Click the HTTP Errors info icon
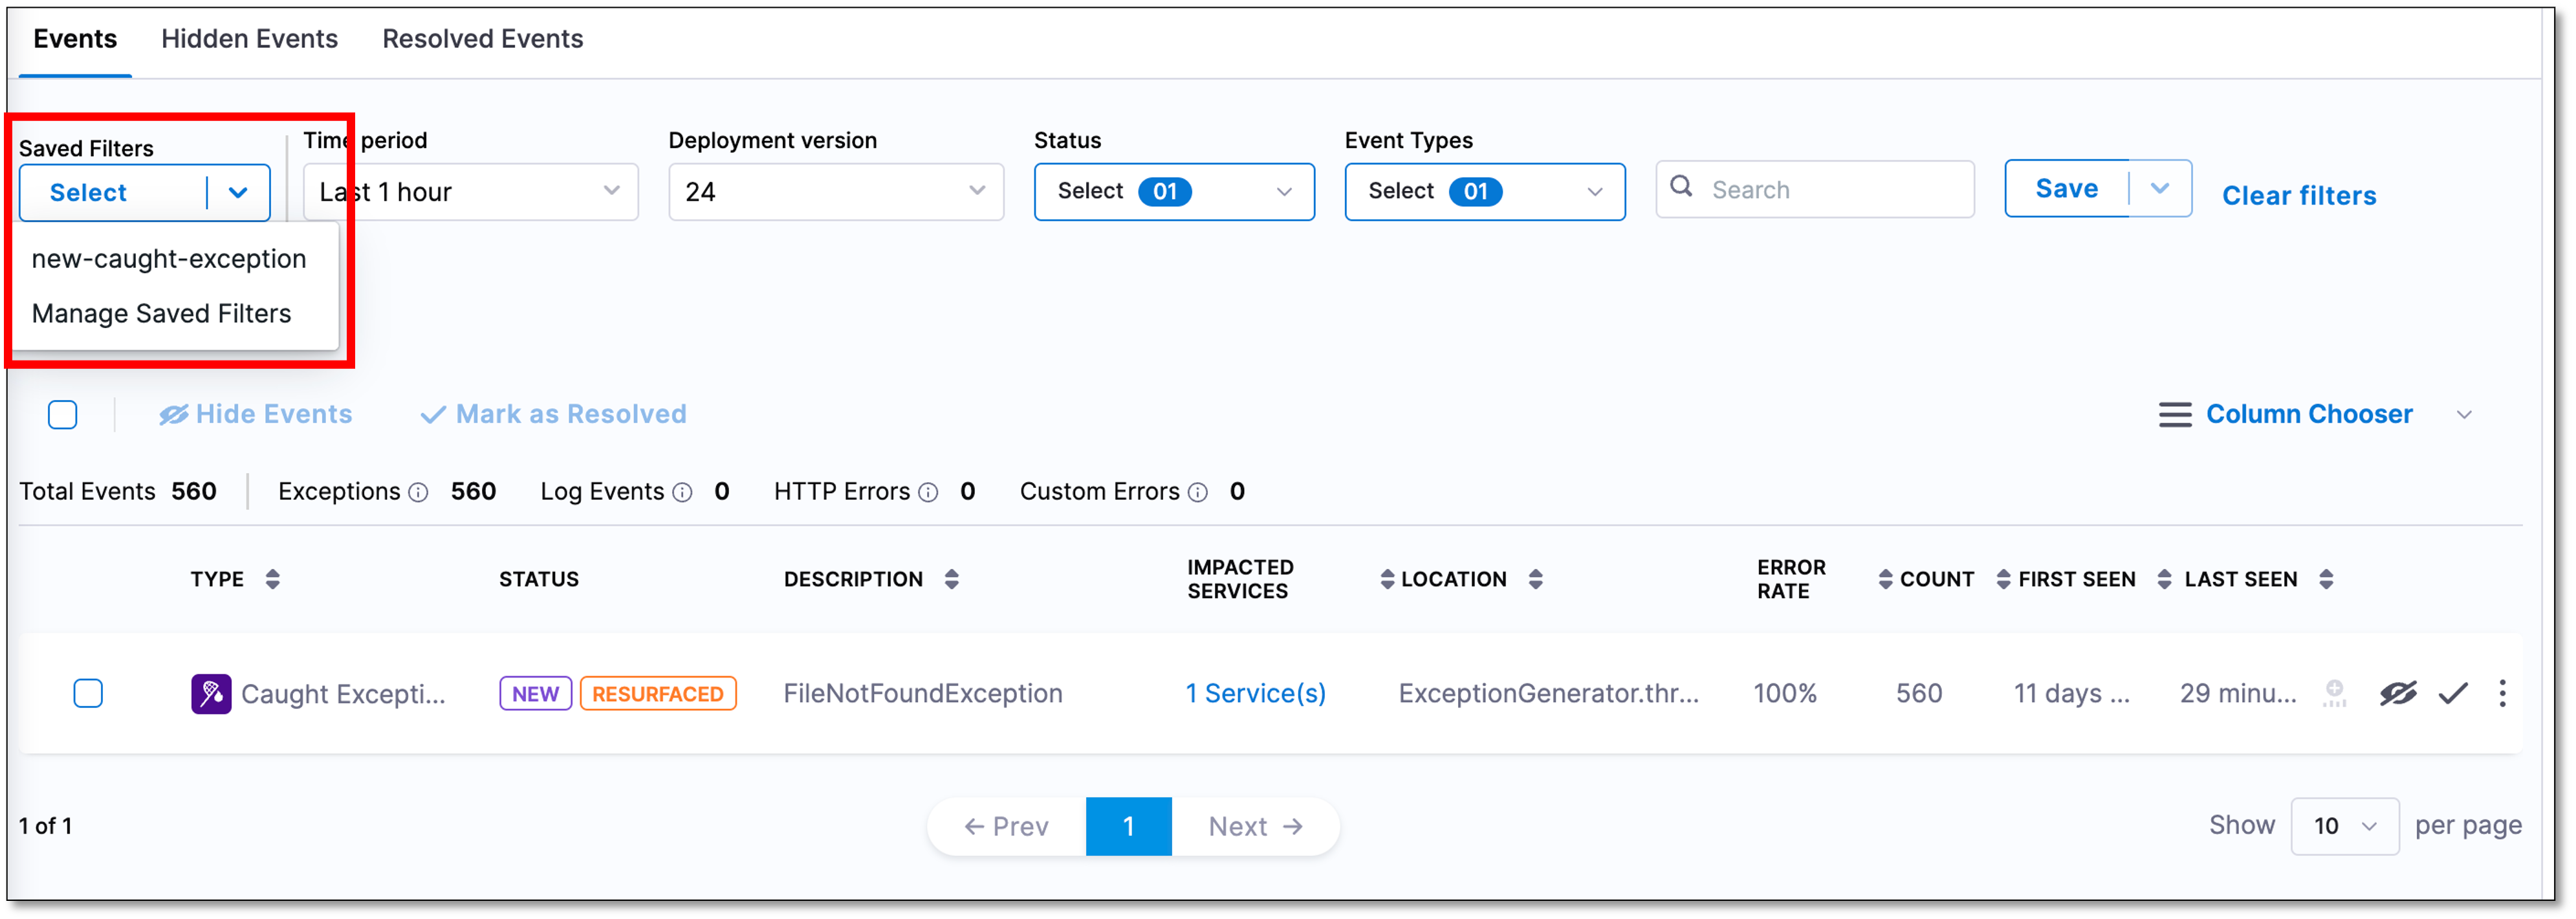 tap(928, 492)
